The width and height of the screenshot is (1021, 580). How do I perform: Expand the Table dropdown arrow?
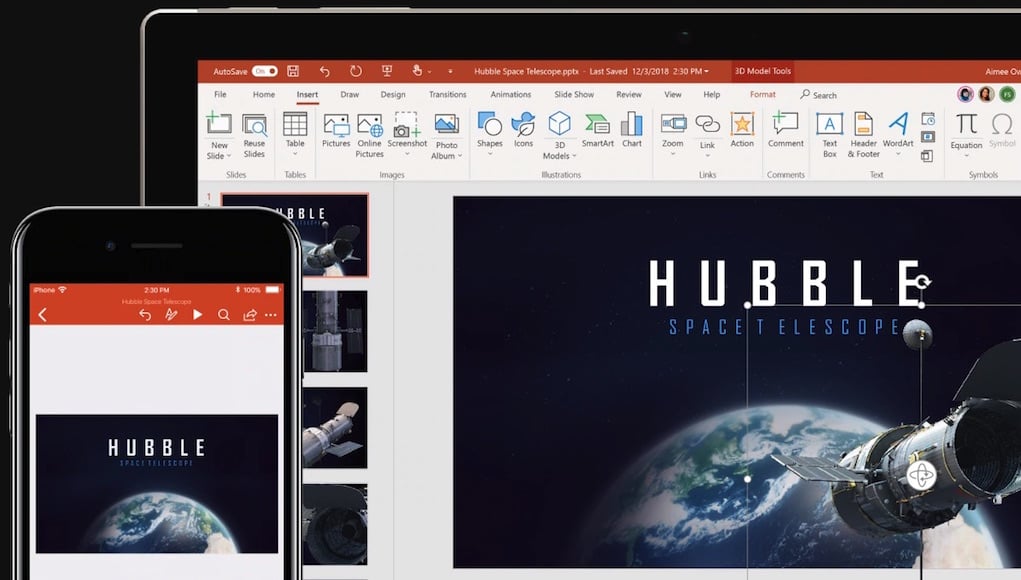295,154
